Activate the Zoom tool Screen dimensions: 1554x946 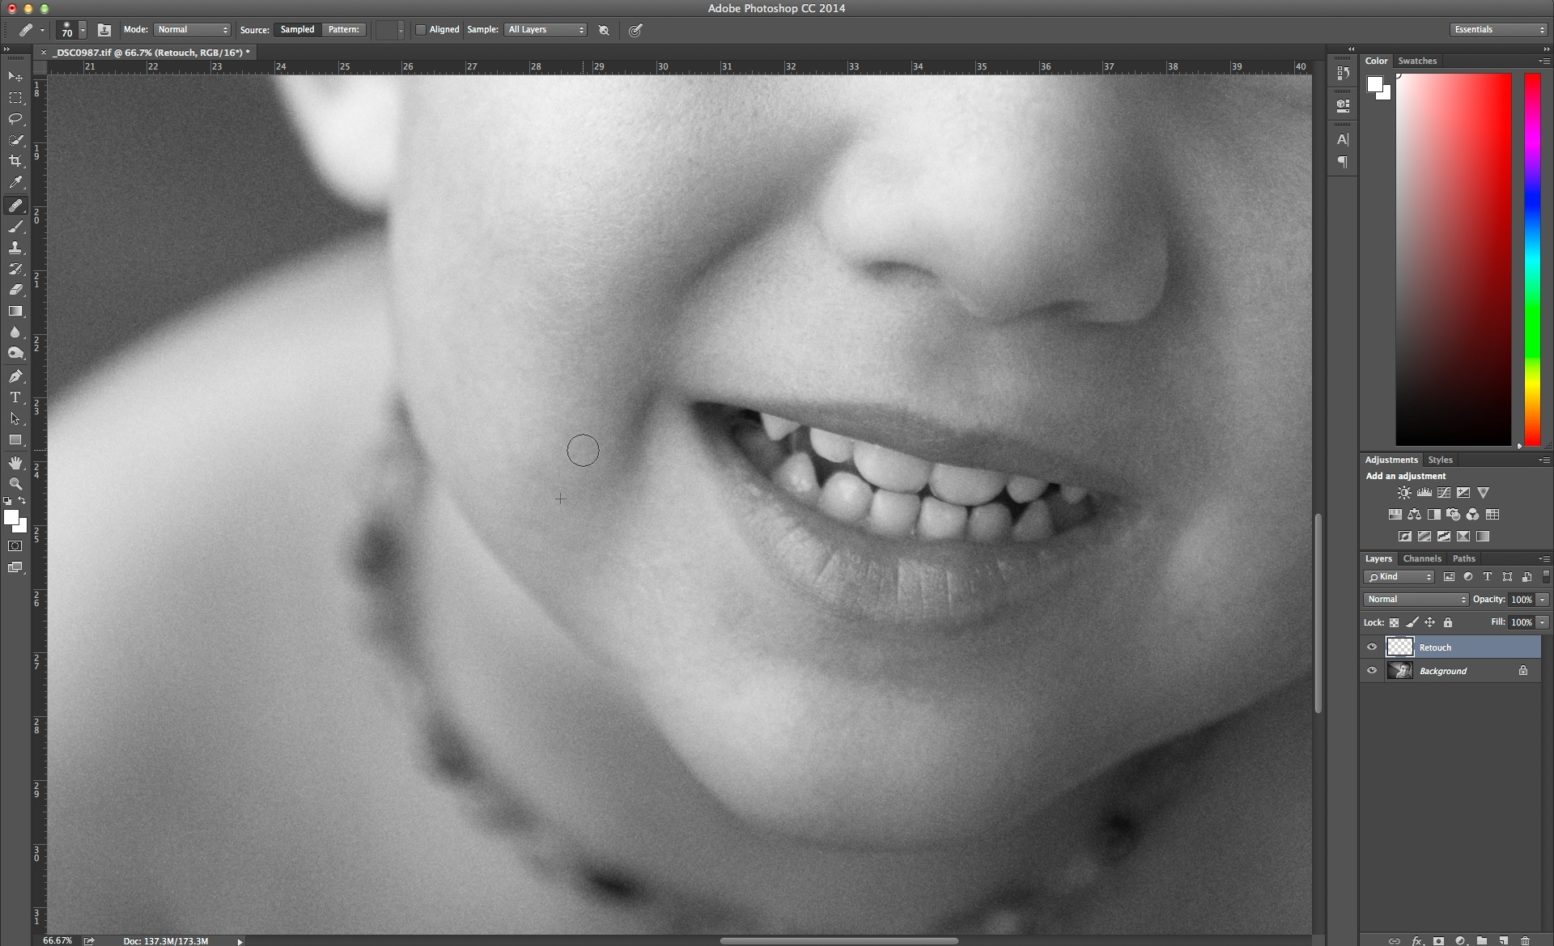pyautogui.click(x=15, y=484)
